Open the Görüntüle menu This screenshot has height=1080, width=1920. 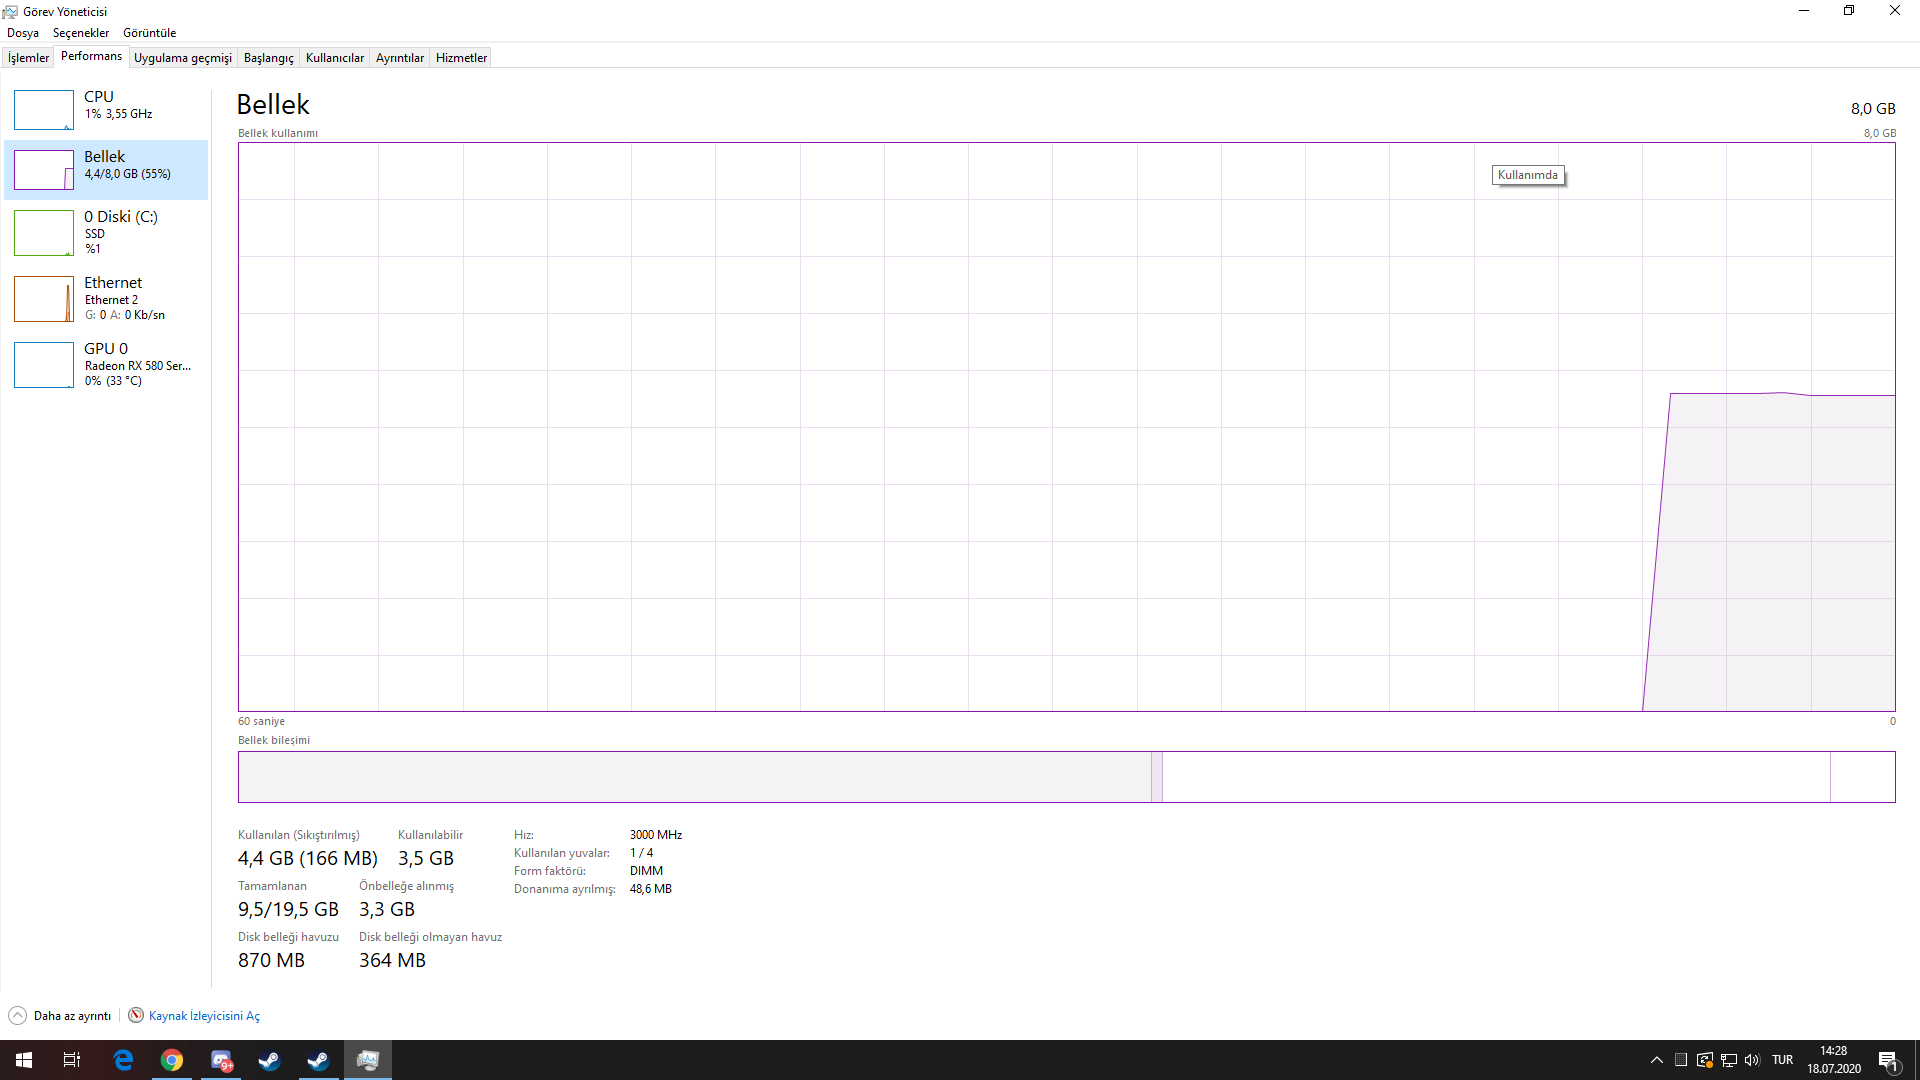click(x=149, y=33)
